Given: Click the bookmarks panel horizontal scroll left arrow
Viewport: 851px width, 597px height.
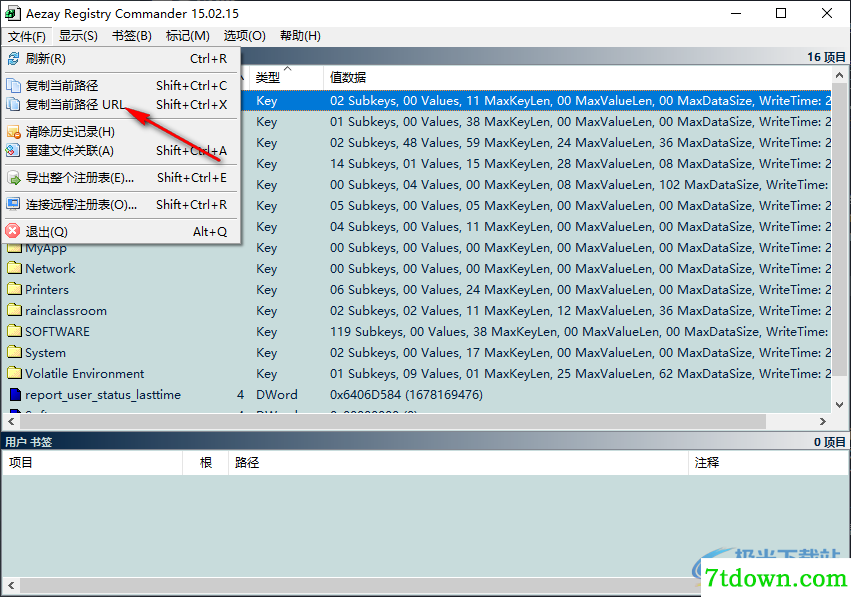Looking at the screenshot, I should click(11, 586).
